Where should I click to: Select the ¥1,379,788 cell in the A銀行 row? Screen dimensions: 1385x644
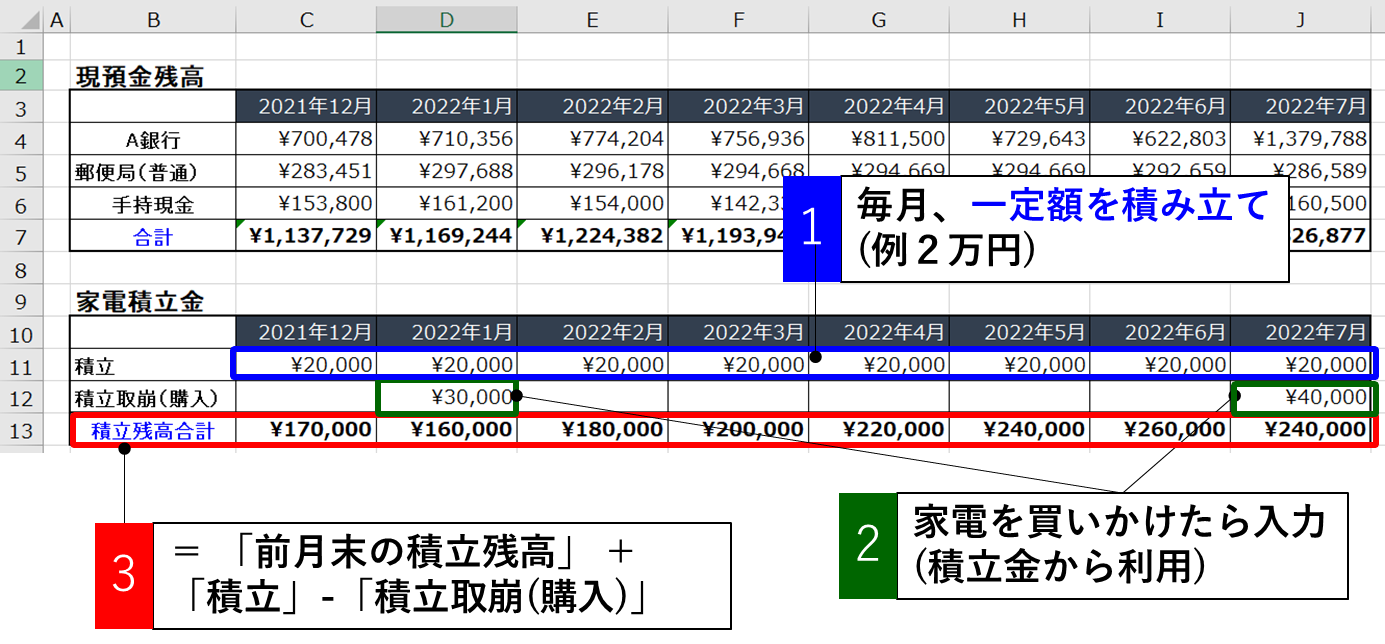(x=1300, y=139)
